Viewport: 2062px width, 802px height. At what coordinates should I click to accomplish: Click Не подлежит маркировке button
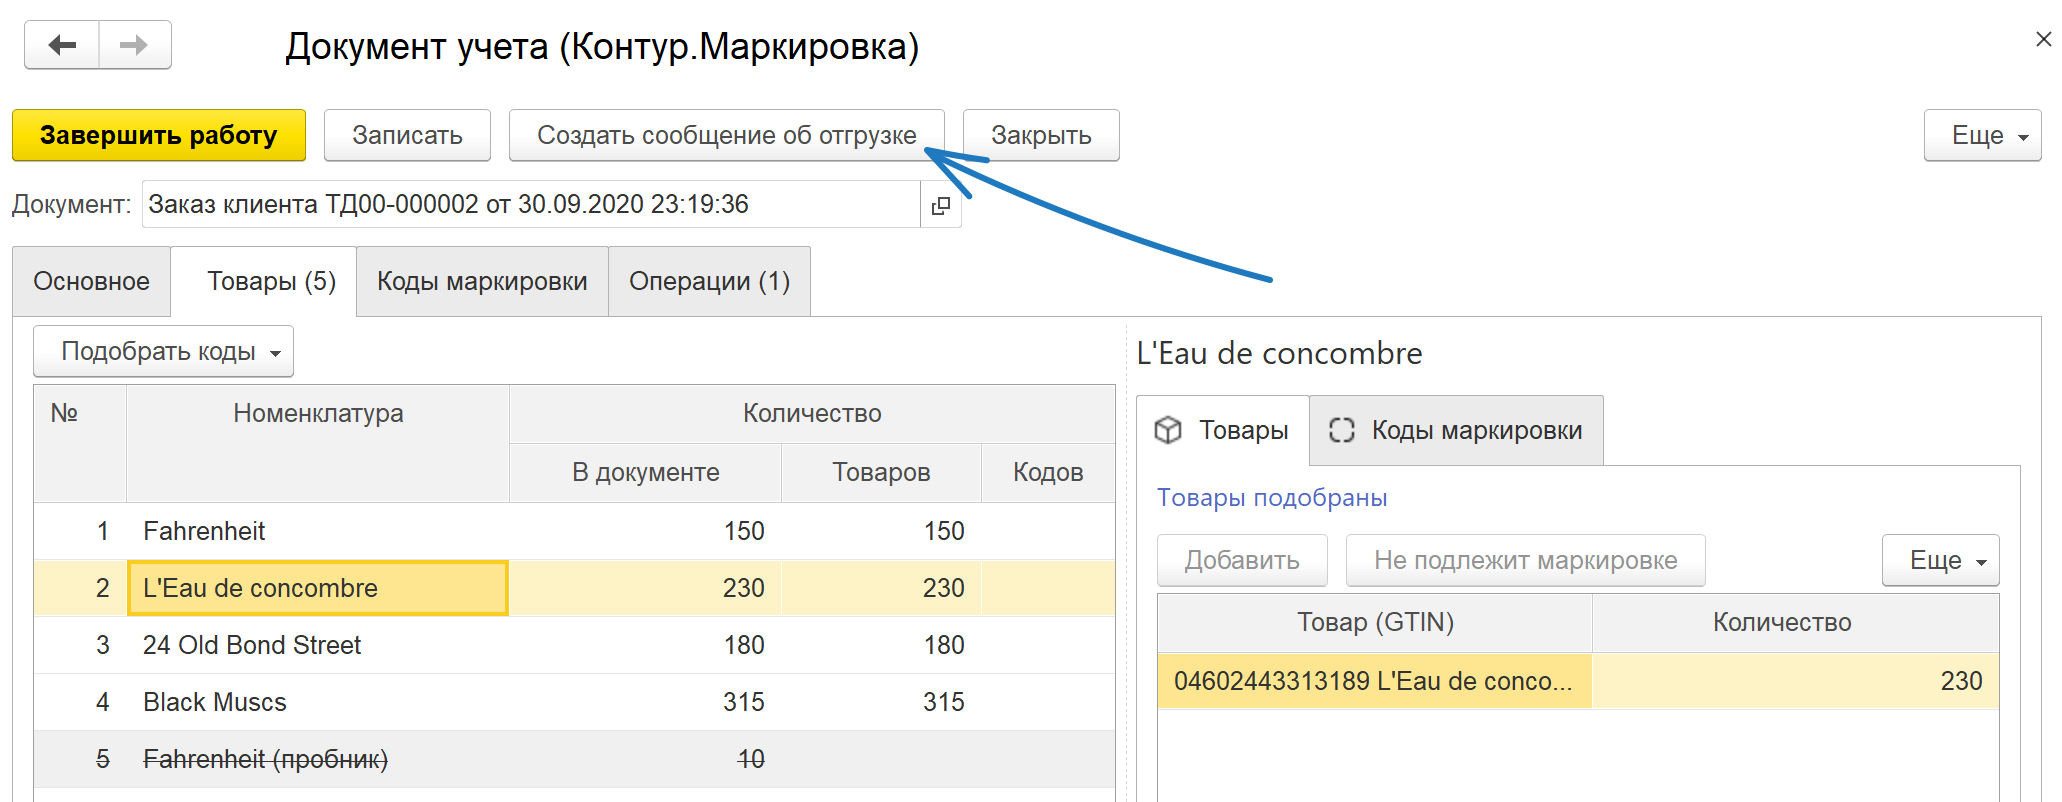pyautogui.click(x=1525, y=560)
